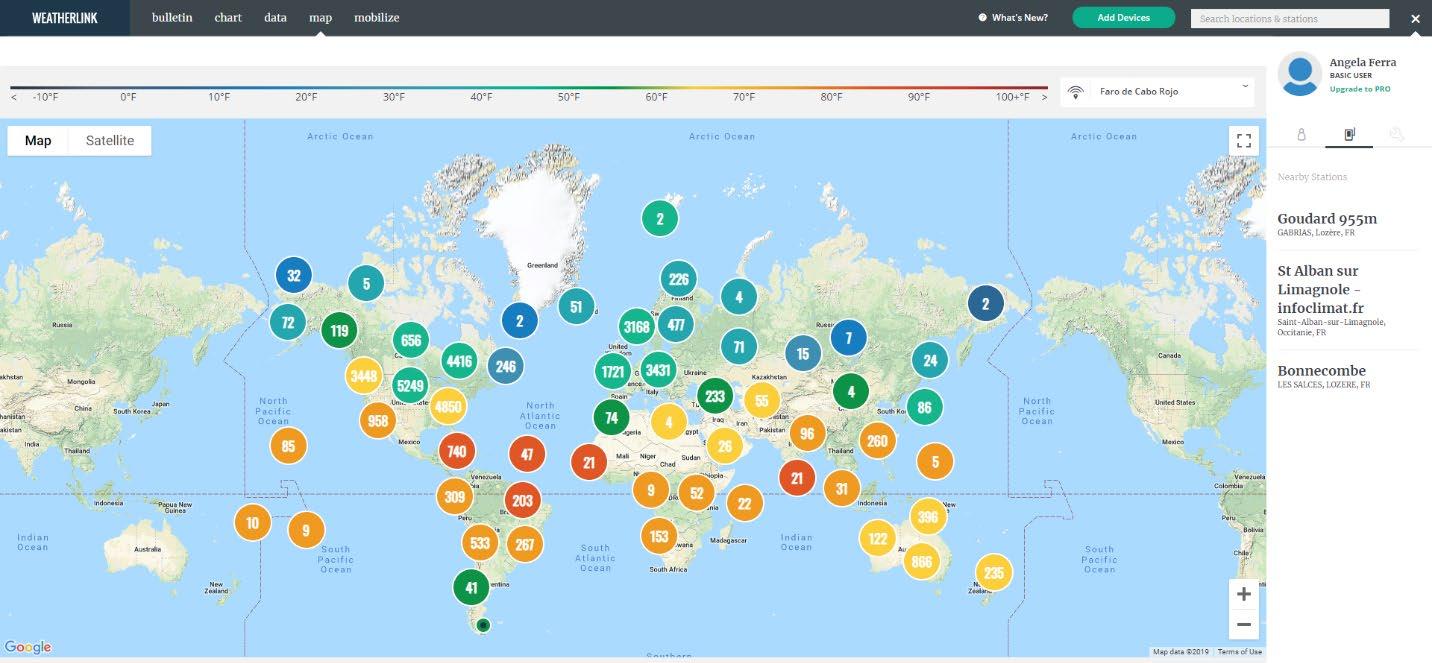Click the 203 station cluster marker
The image size is (1432, 663).
click(522, 500)
